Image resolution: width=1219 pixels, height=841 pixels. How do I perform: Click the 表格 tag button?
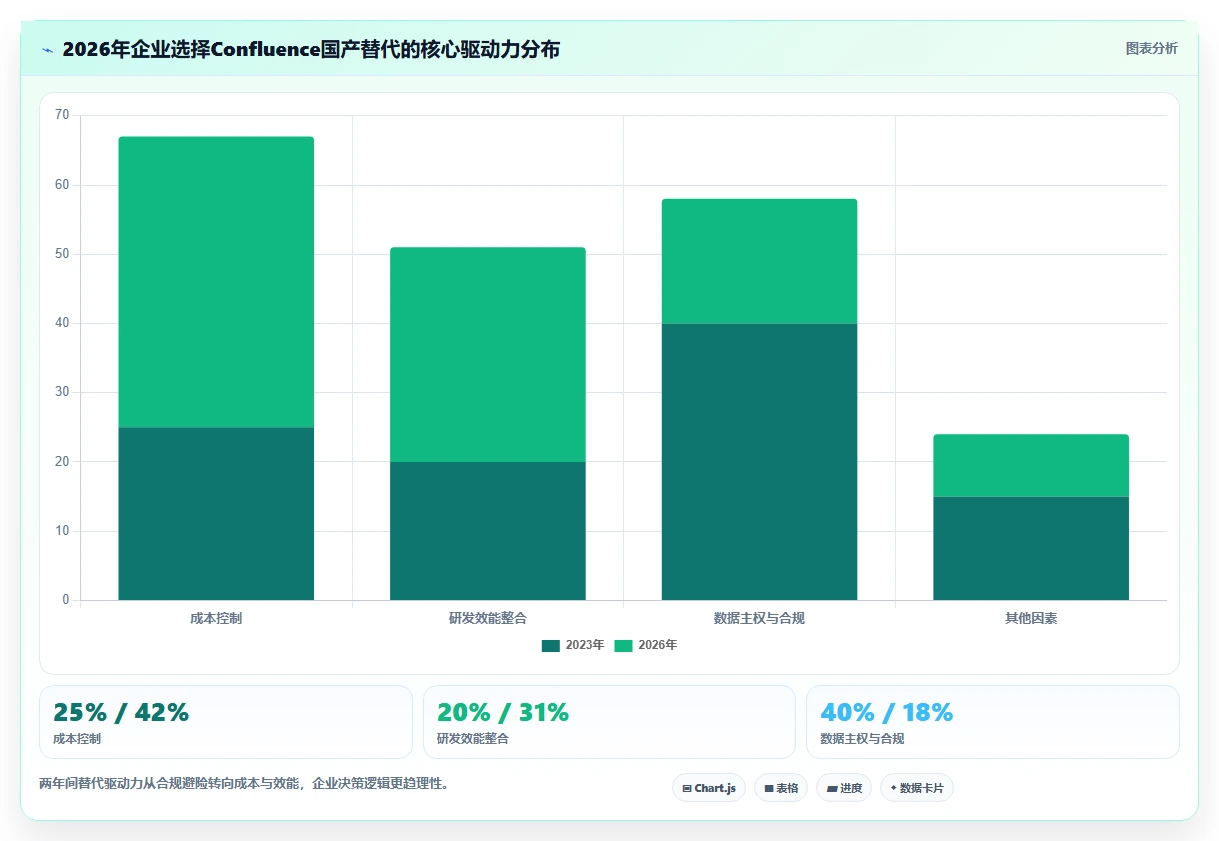[x=781, y=788]
